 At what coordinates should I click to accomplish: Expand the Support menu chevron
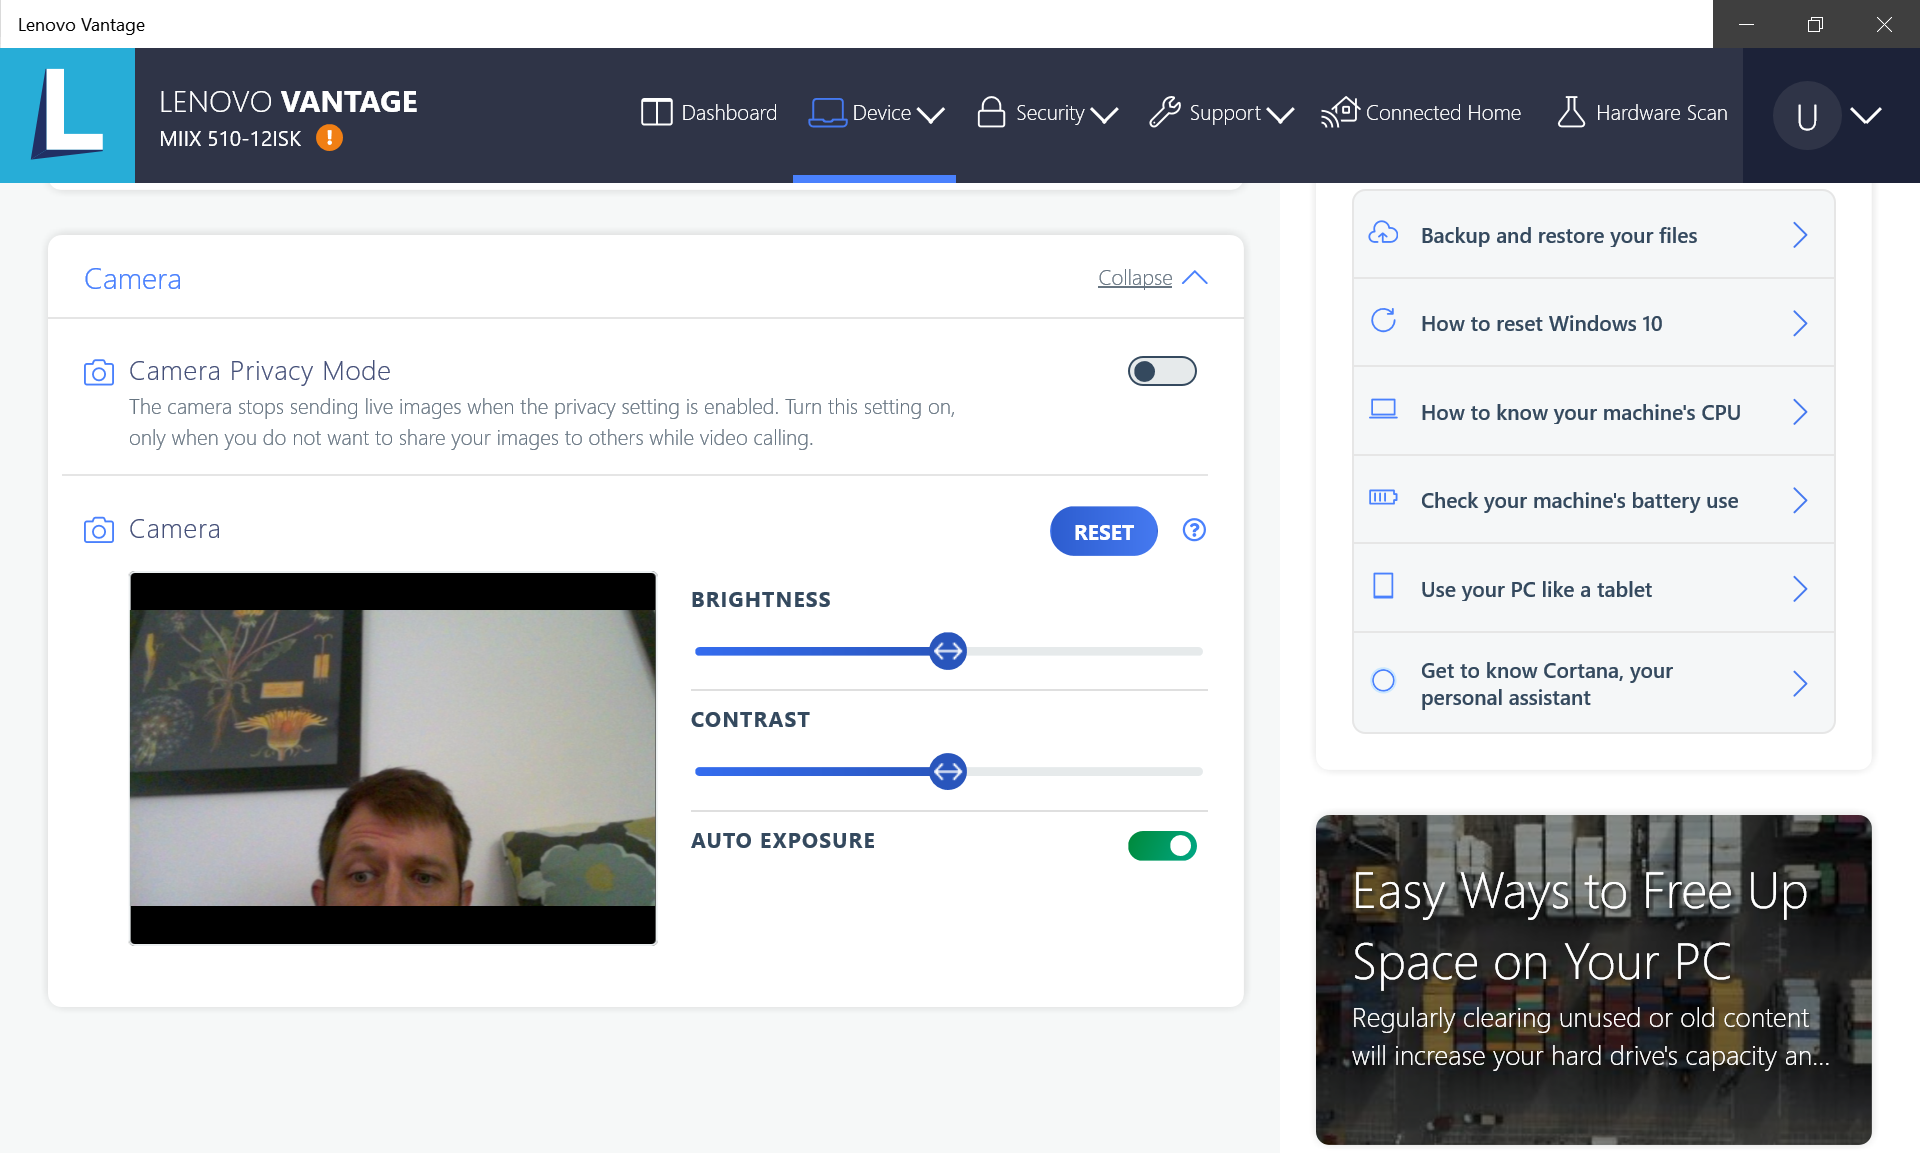pos(1280,115)
